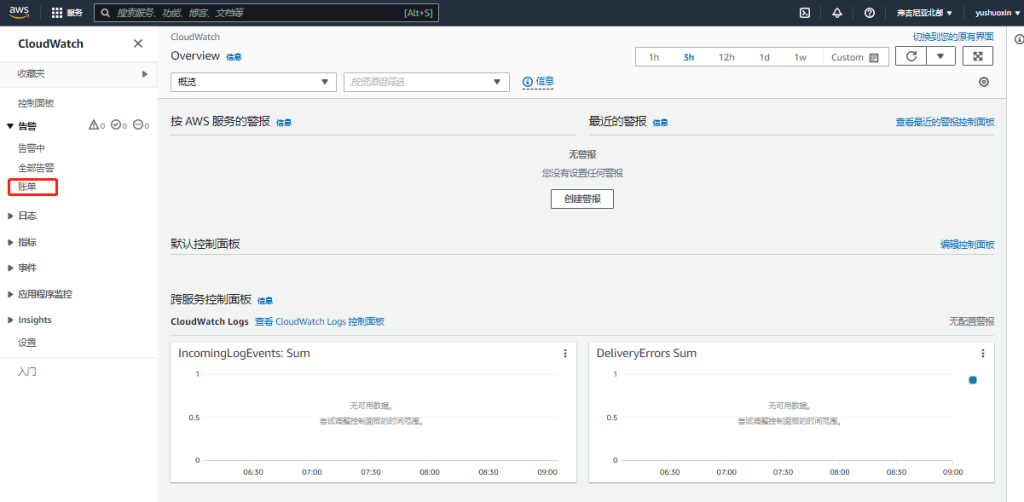Open the IncomingLogEvents widget options menu

click(x=565, y=353)
